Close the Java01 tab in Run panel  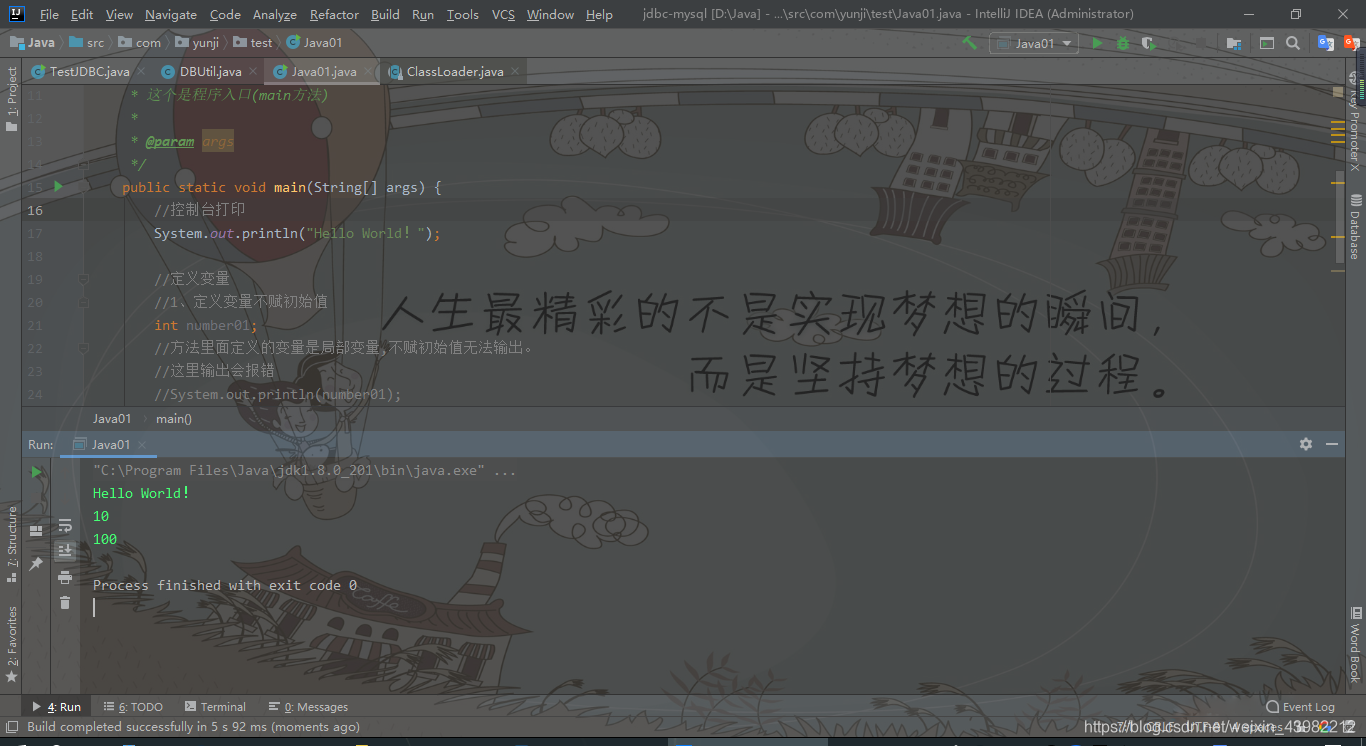point(142,444)
